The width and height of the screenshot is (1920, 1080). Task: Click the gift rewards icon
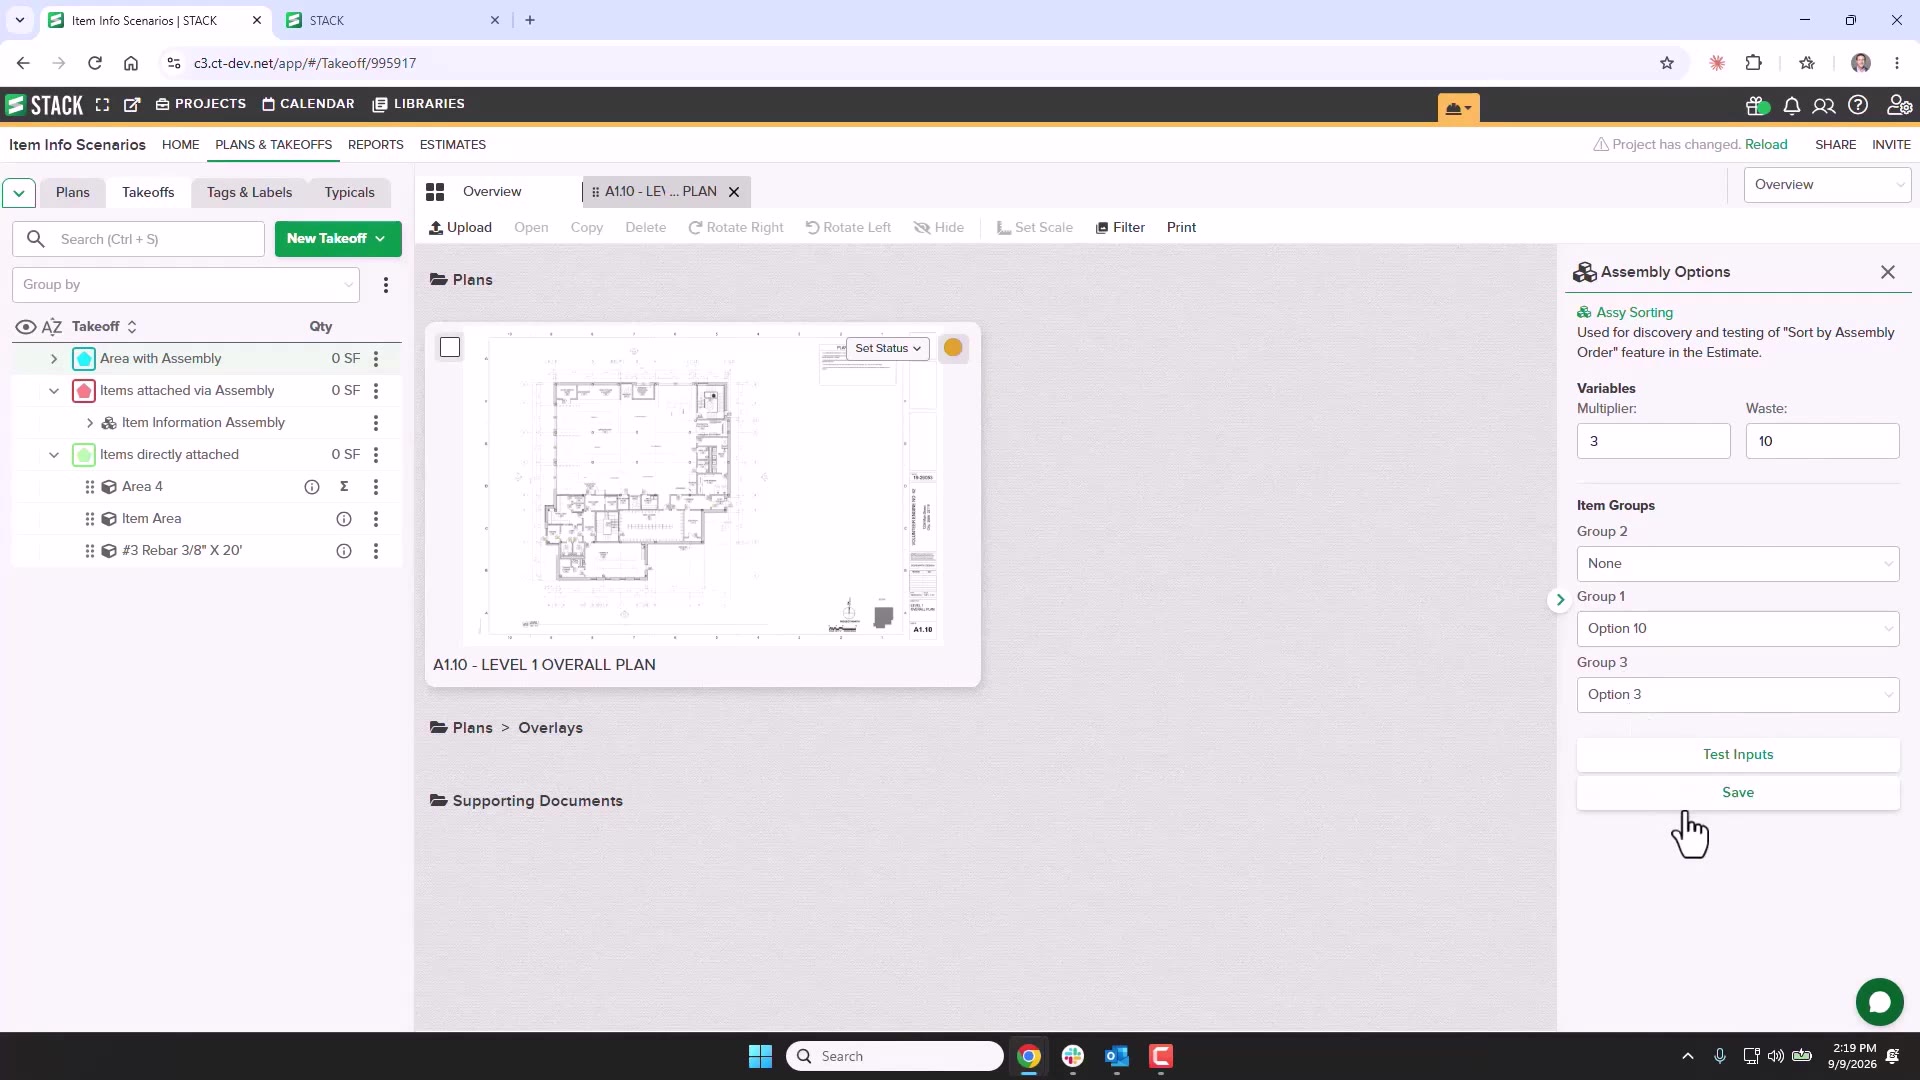point(1757,105)
